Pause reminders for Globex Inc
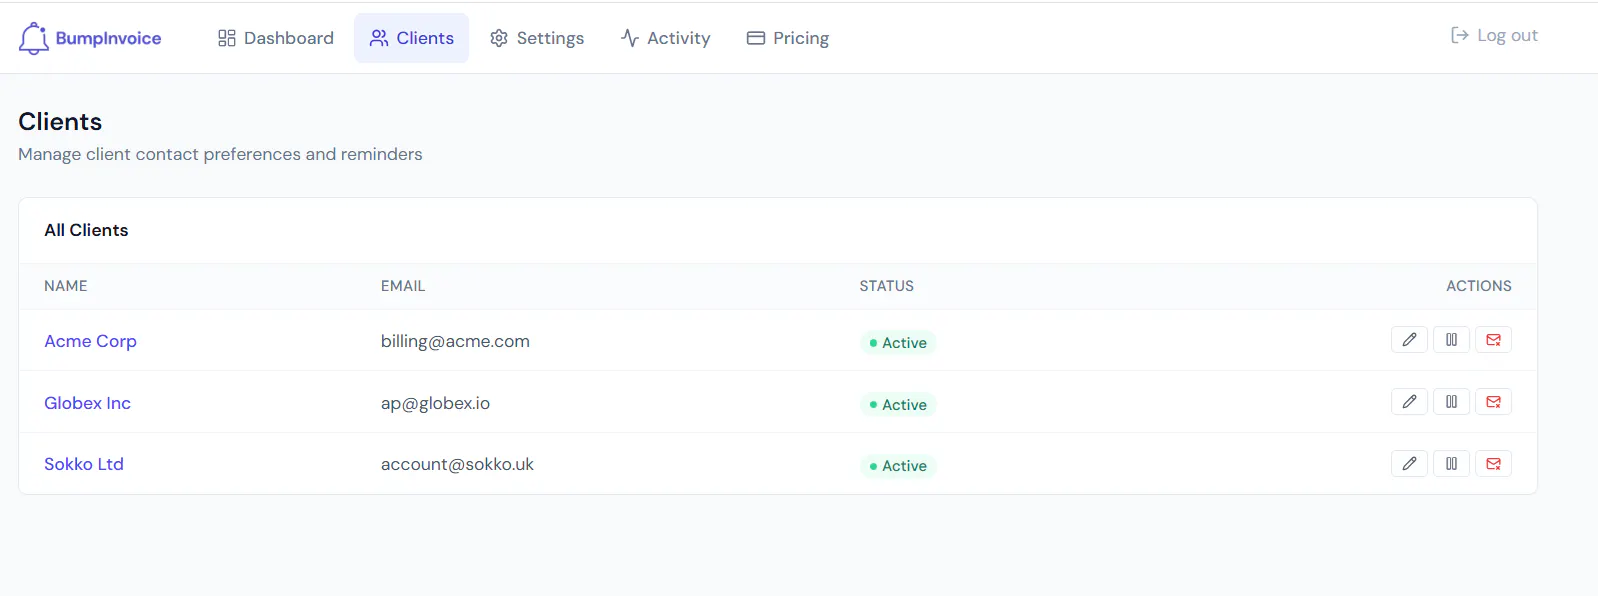This screenshot has height=596, width=1598. coord(1451,402)
